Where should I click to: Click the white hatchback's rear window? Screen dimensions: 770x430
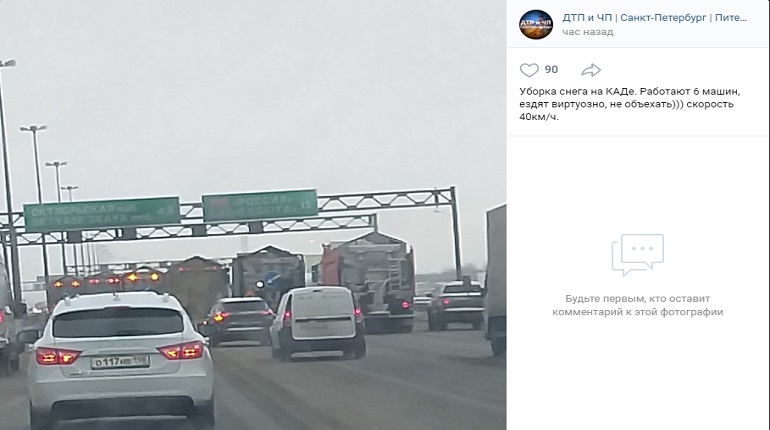(118, 322)
